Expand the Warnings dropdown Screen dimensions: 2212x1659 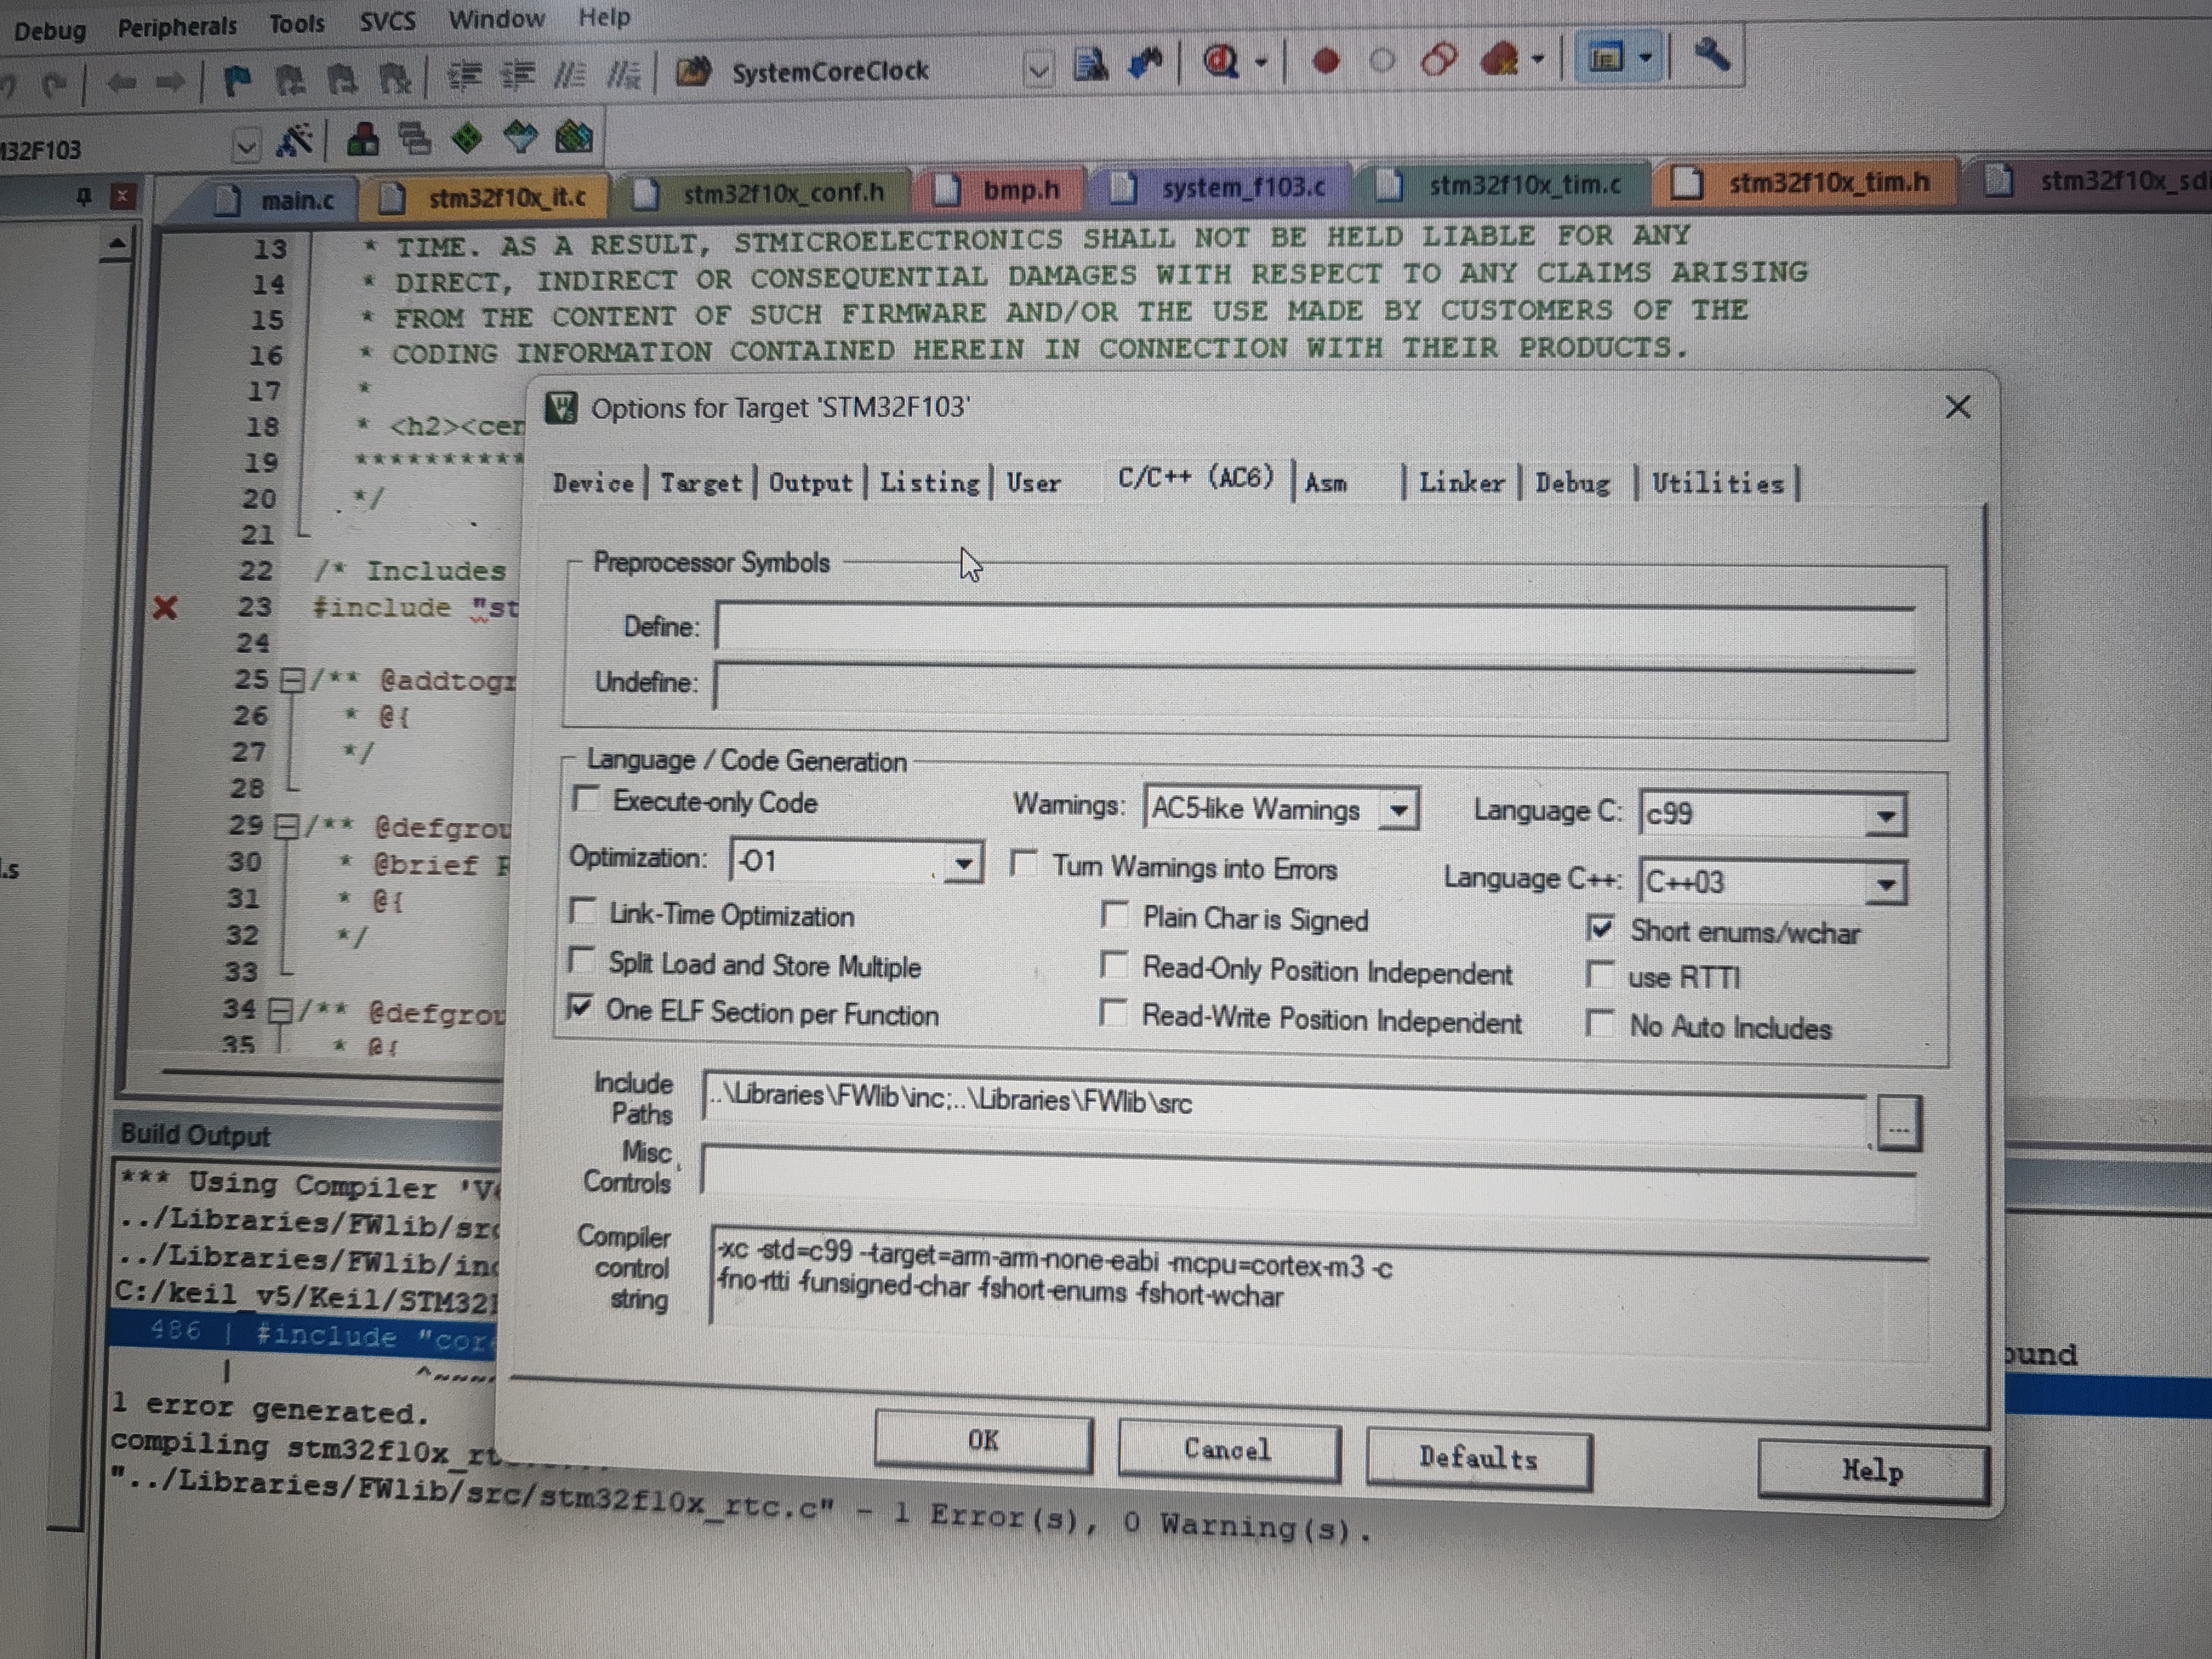coord(1398,810)
